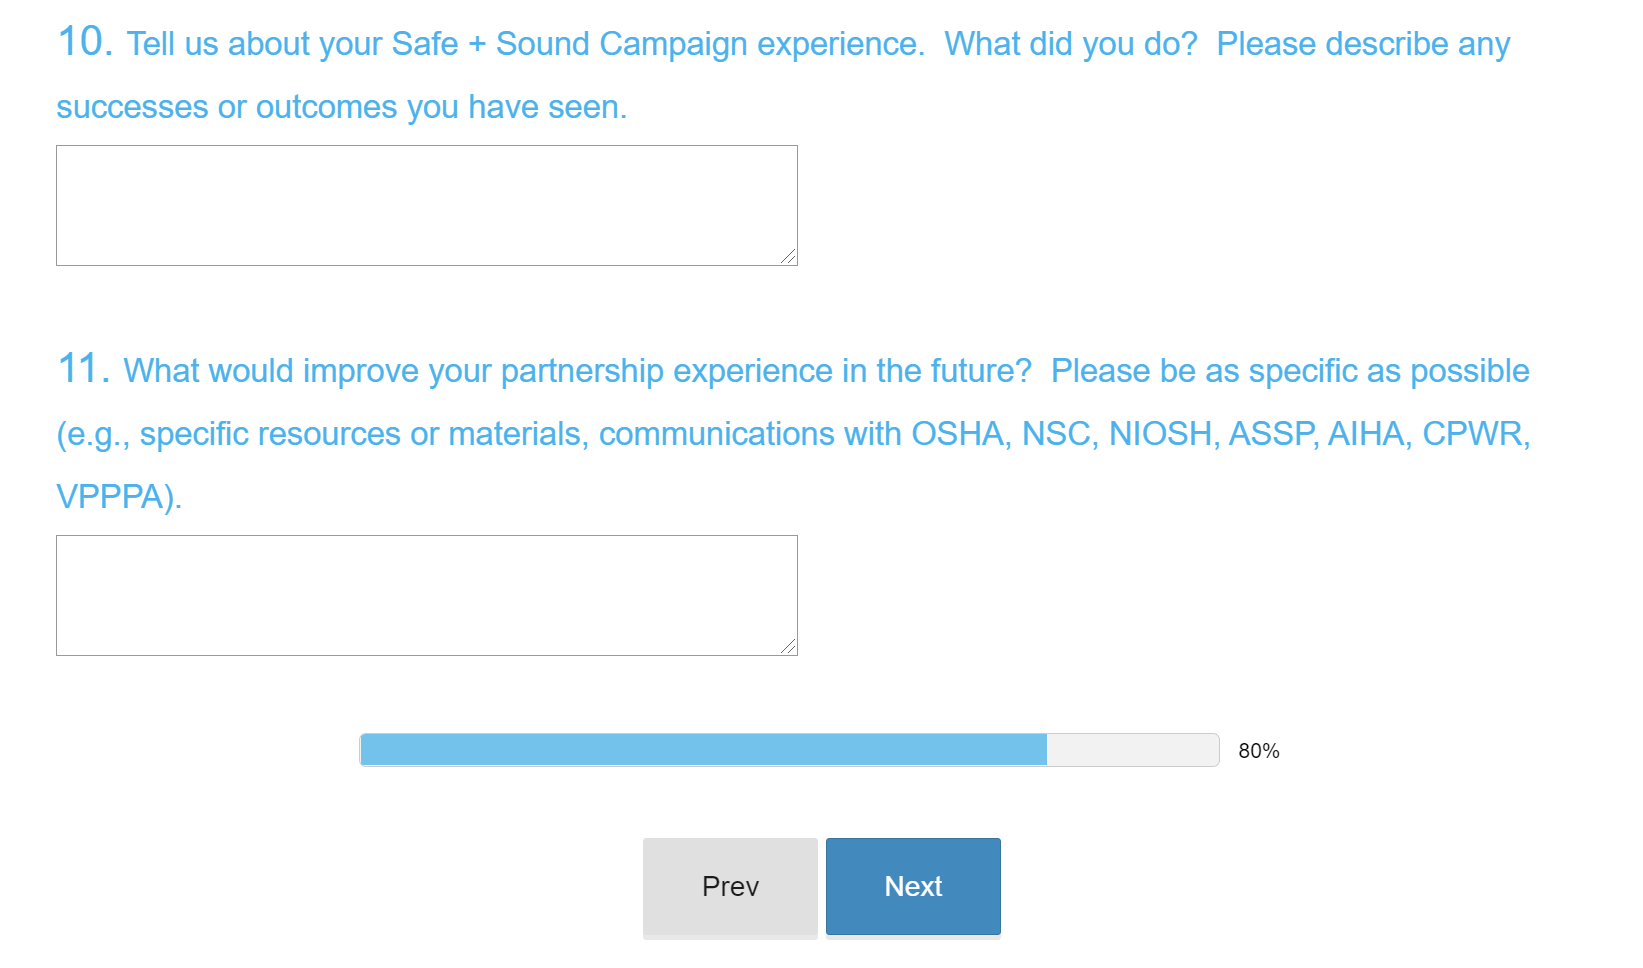Screen dimensions: 1643x968
Task: Go back with the Prev button
Action: pyautogui.click(x=730, y=886)
